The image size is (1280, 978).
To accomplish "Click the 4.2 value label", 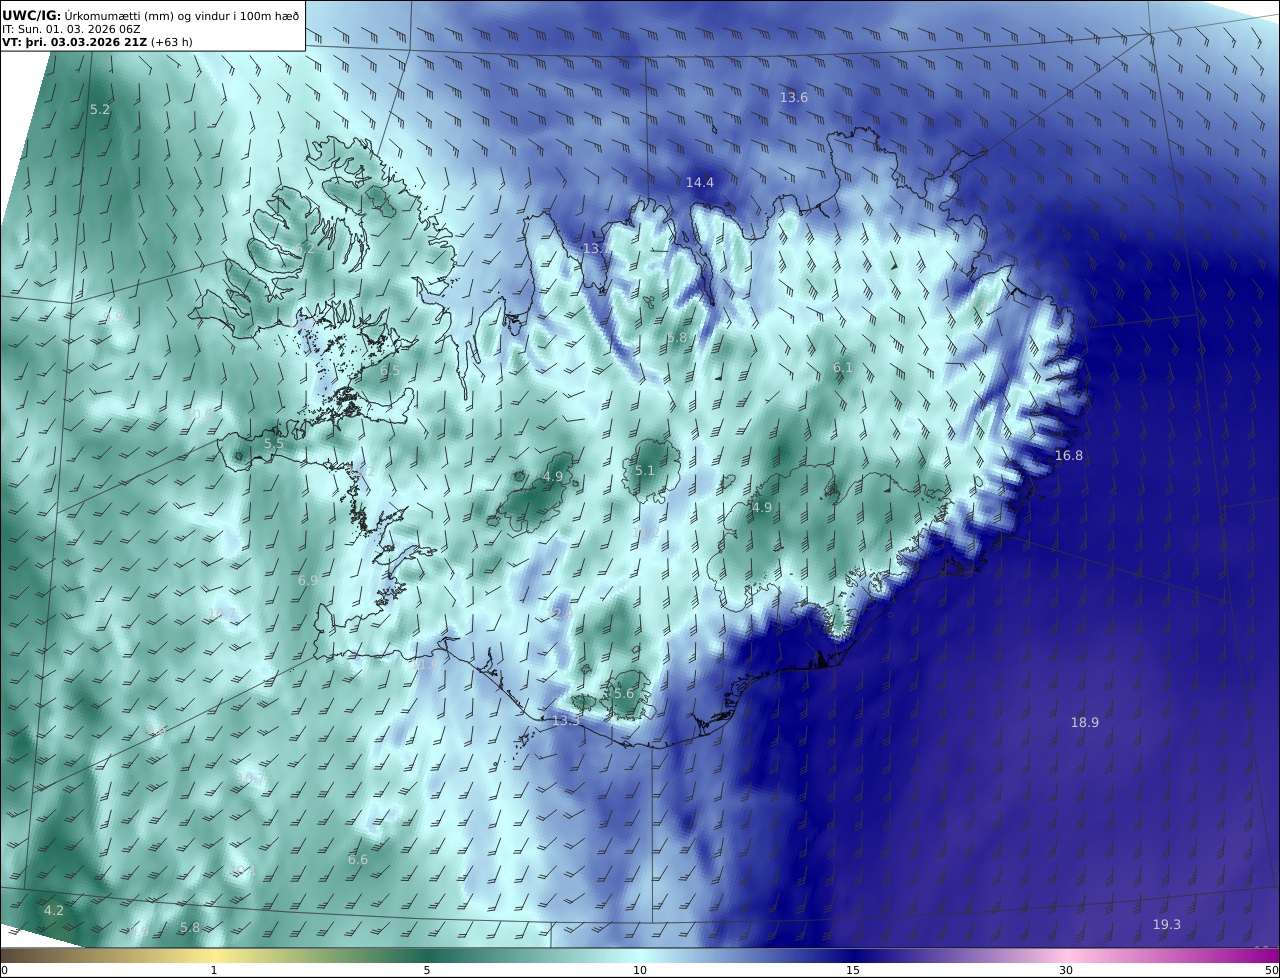I will pyautogui.click(x=54, y=910).
